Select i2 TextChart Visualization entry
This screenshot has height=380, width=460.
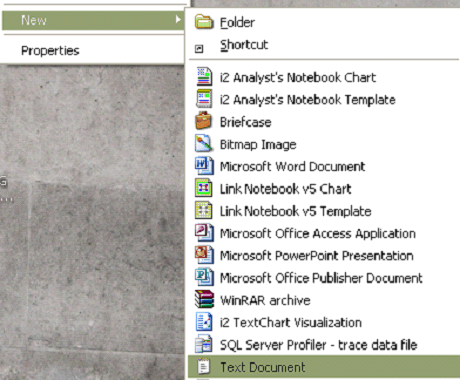tap(291, 323)
